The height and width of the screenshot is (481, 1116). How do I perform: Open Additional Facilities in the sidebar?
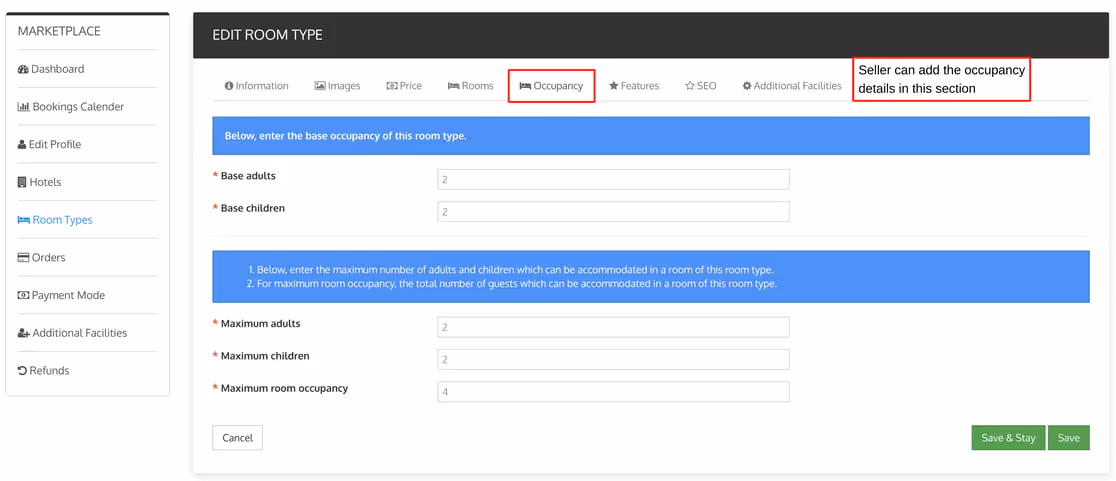(73, 334)
